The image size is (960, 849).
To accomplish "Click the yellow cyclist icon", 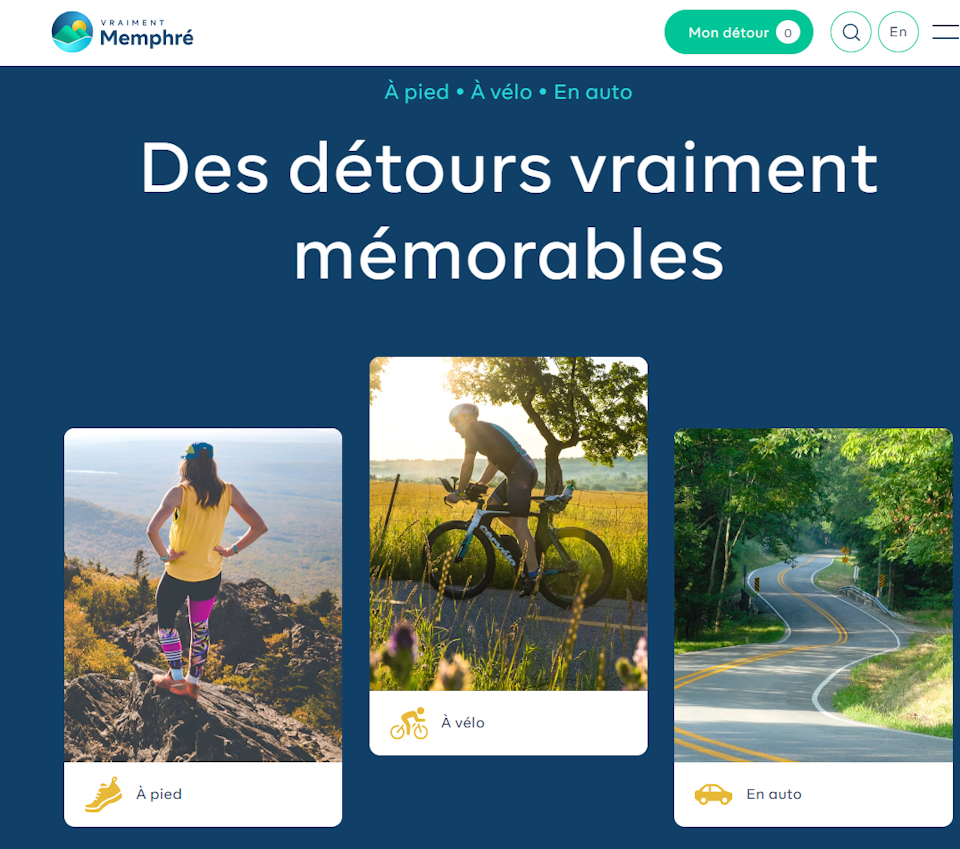I will point(409,723).
